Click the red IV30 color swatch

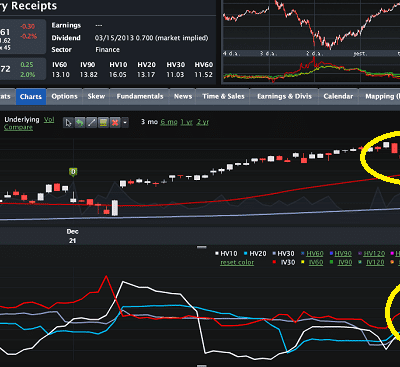[x=274, y=263]
